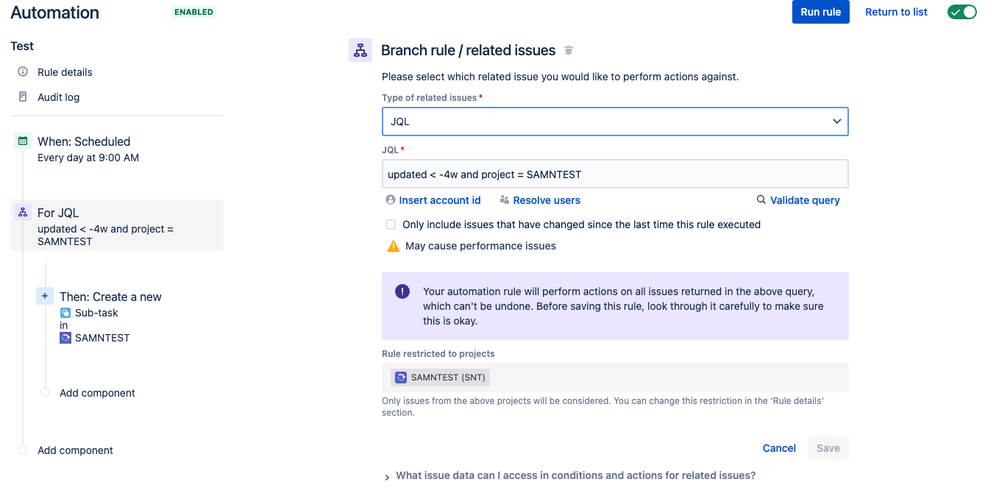
Task: Click the Sub-task issue type icon
Action: pyautogui.click(x=65, y=313)
